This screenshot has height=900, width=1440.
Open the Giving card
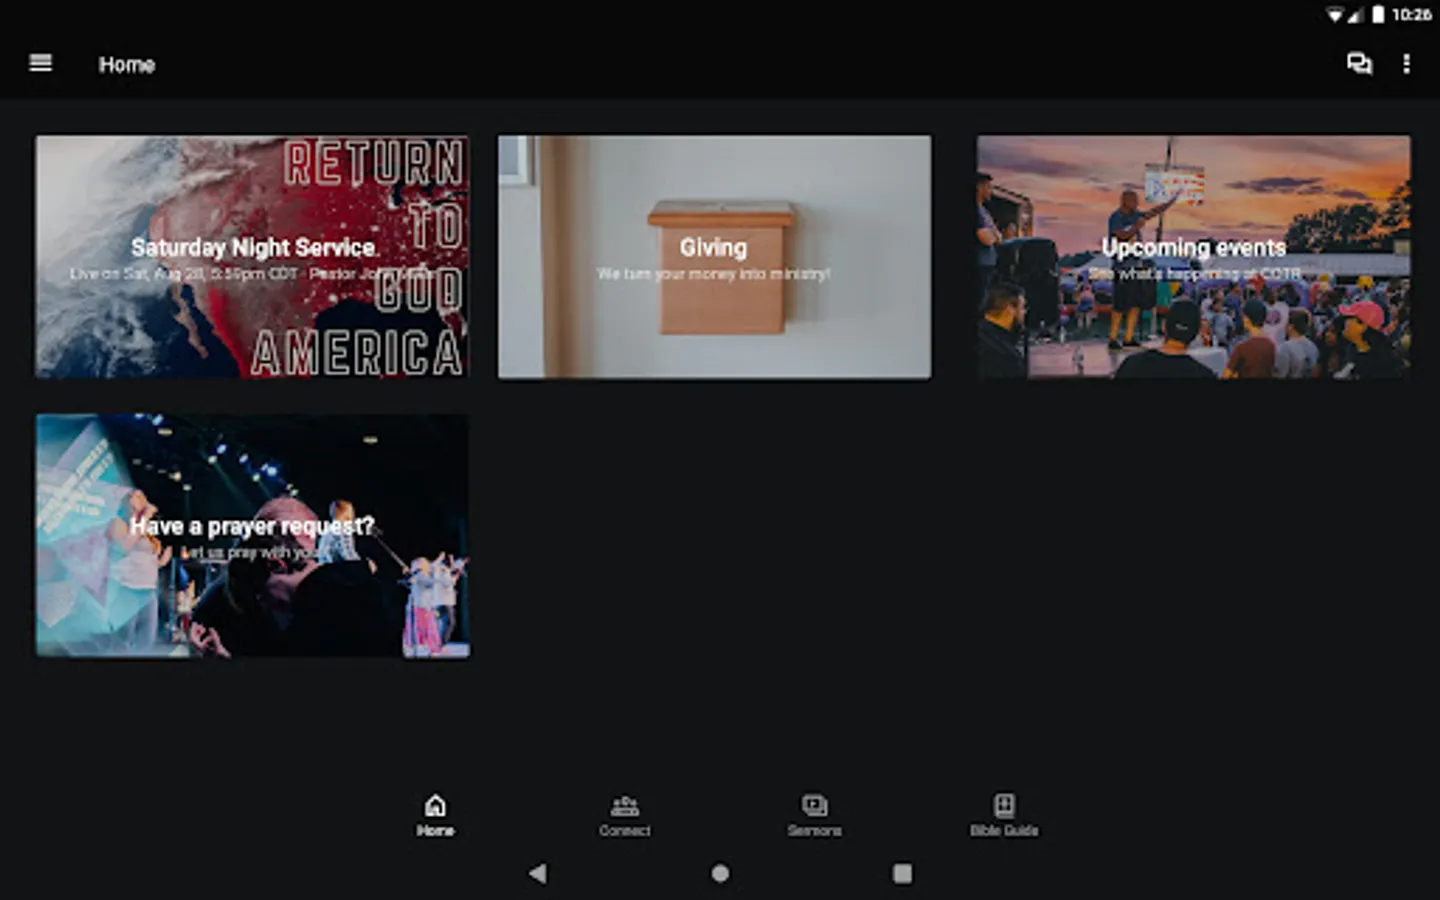pos(714,257)
